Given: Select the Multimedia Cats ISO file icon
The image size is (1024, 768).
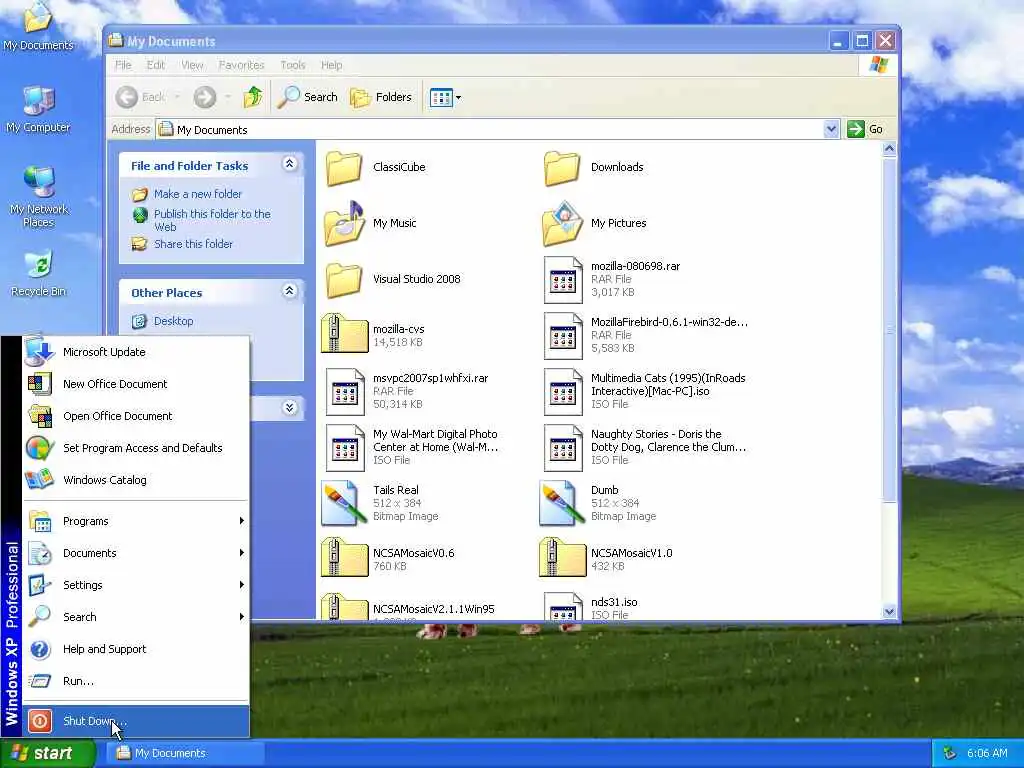Looking at the screenshot, I should click(563, 392).
